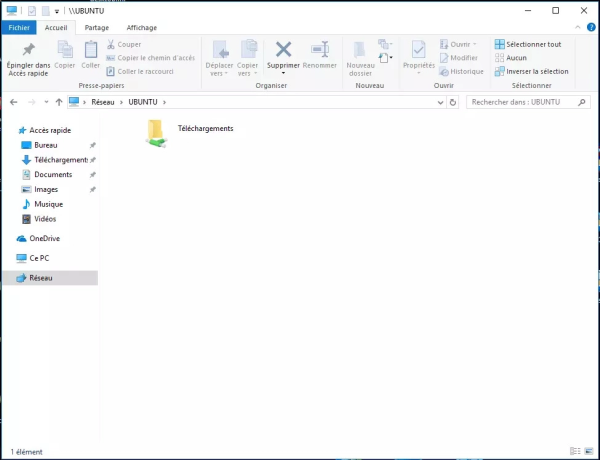Expand the Supprimer dropdown arrow
Screen dimensions: 600x460
pyautogui.click(x=283, y=73)
